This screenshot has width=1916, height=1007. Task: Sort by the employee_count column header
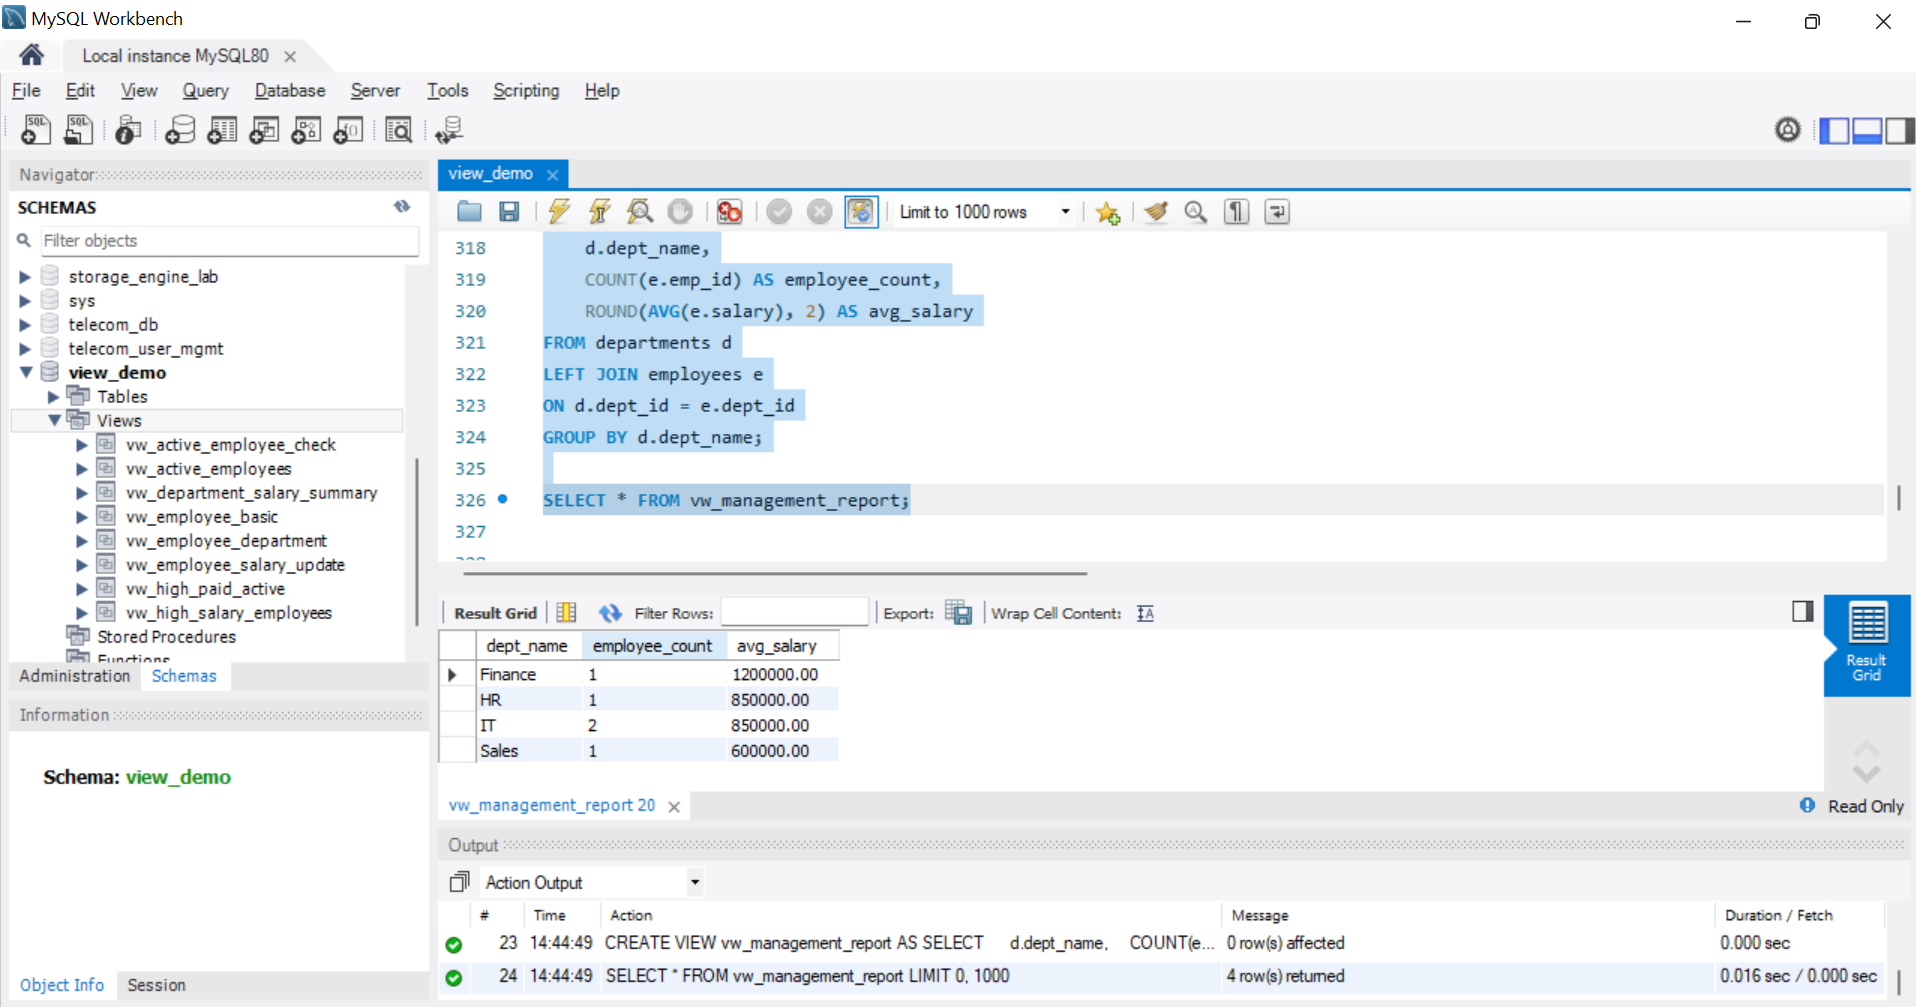[652, 646]
